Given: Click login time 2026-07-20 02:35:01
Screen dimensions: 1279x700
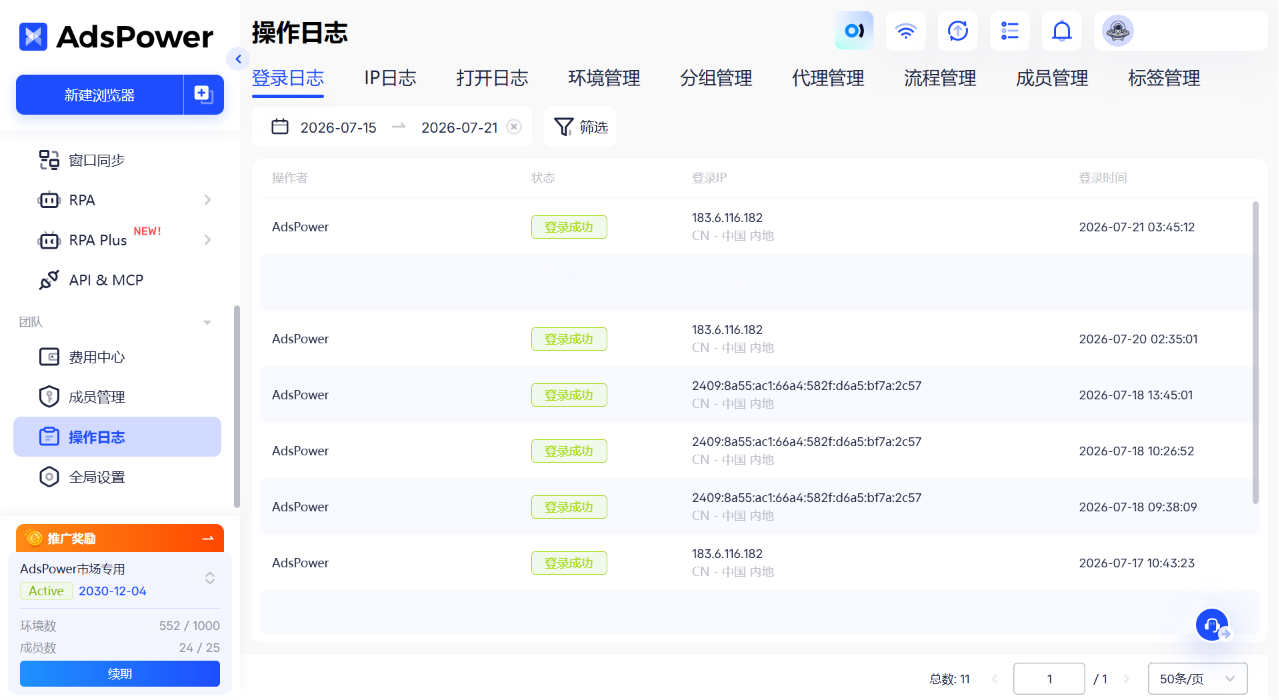Looking at the screenshot, I should coord(1138,339).
